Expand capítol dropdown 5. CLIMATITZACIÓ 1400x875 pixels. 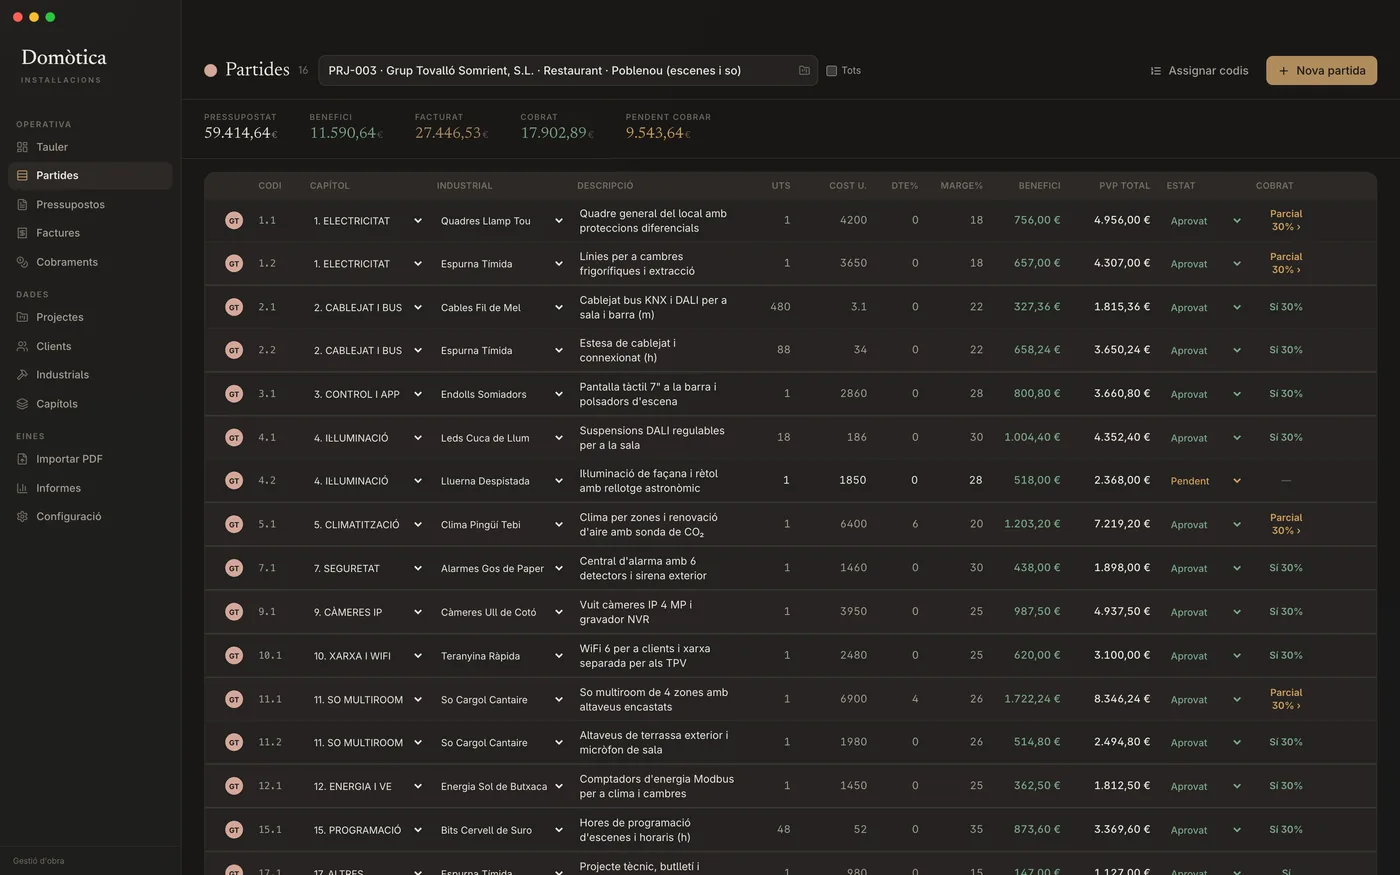click(x=367, y=525)
